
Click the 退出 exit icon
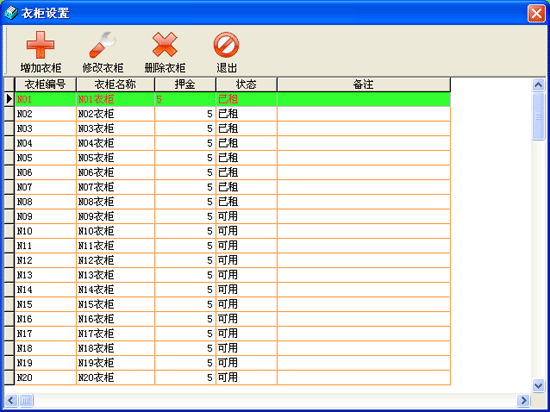pos(226,45)
